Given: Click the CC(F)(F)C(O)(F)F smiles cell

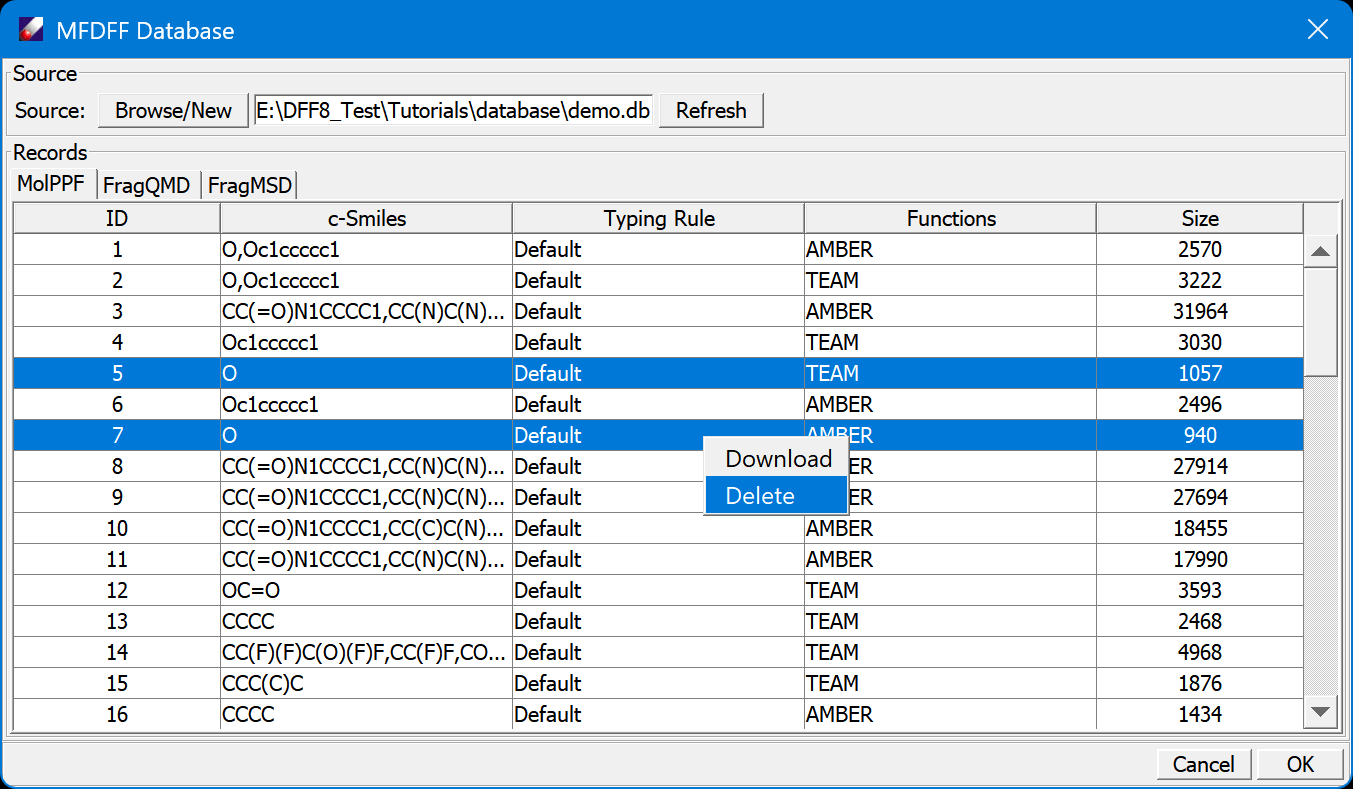Looking at the screenshot, I should coord(367,652).
